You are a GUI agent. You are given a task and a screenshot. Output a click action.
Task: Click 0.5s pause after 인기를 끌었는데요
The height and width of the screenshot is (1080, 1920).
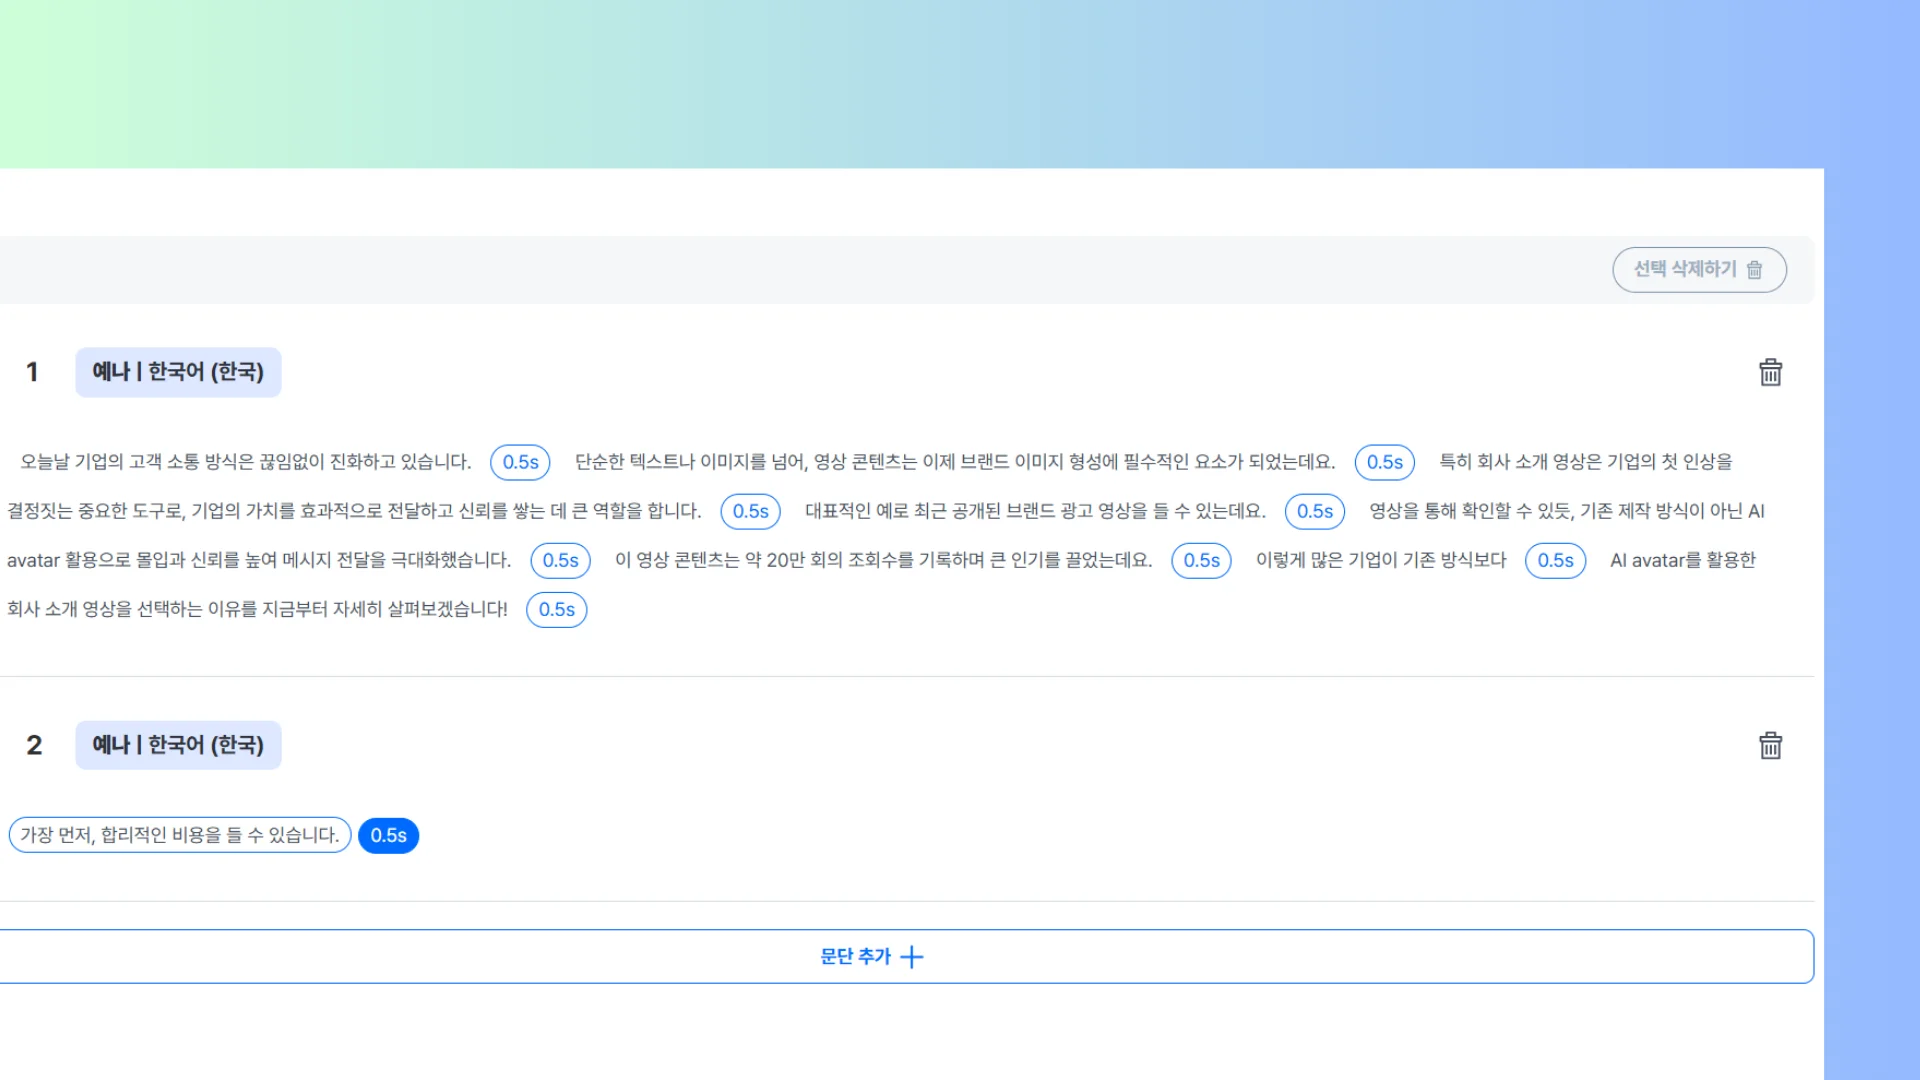pyautogui.click(x=1201, y=560)
